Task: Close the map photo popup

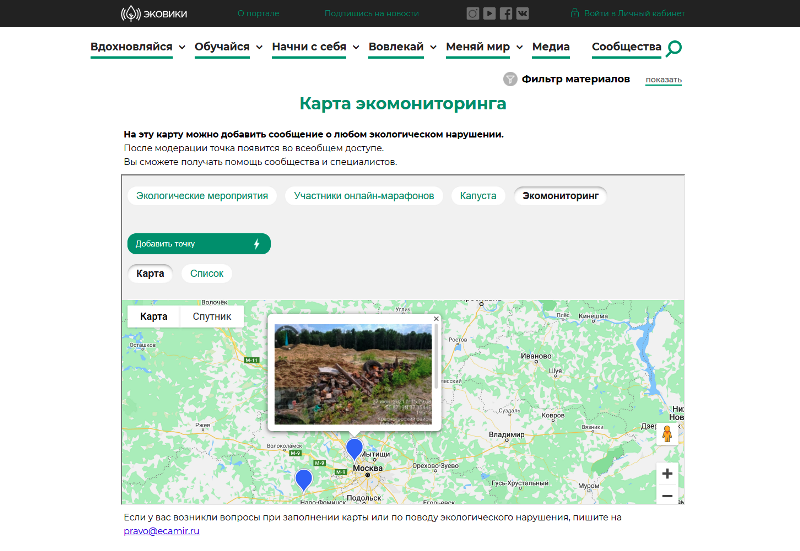Action: pyautogui.click(x=436, y=319)
